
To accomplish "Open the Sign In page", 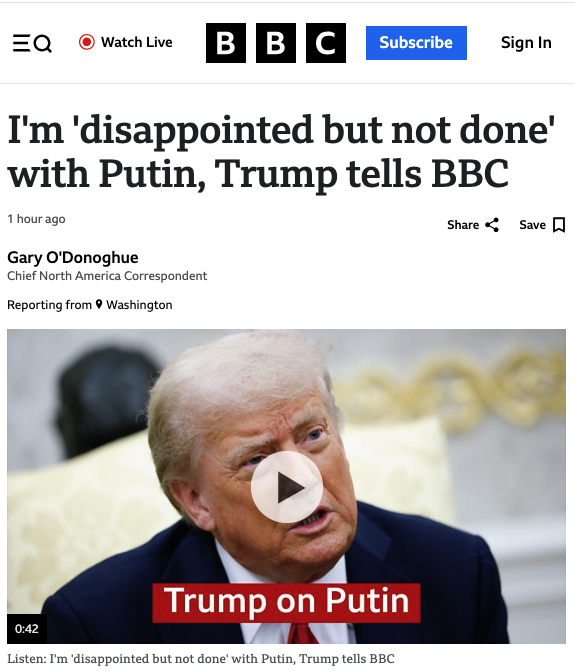I will 526,42.
